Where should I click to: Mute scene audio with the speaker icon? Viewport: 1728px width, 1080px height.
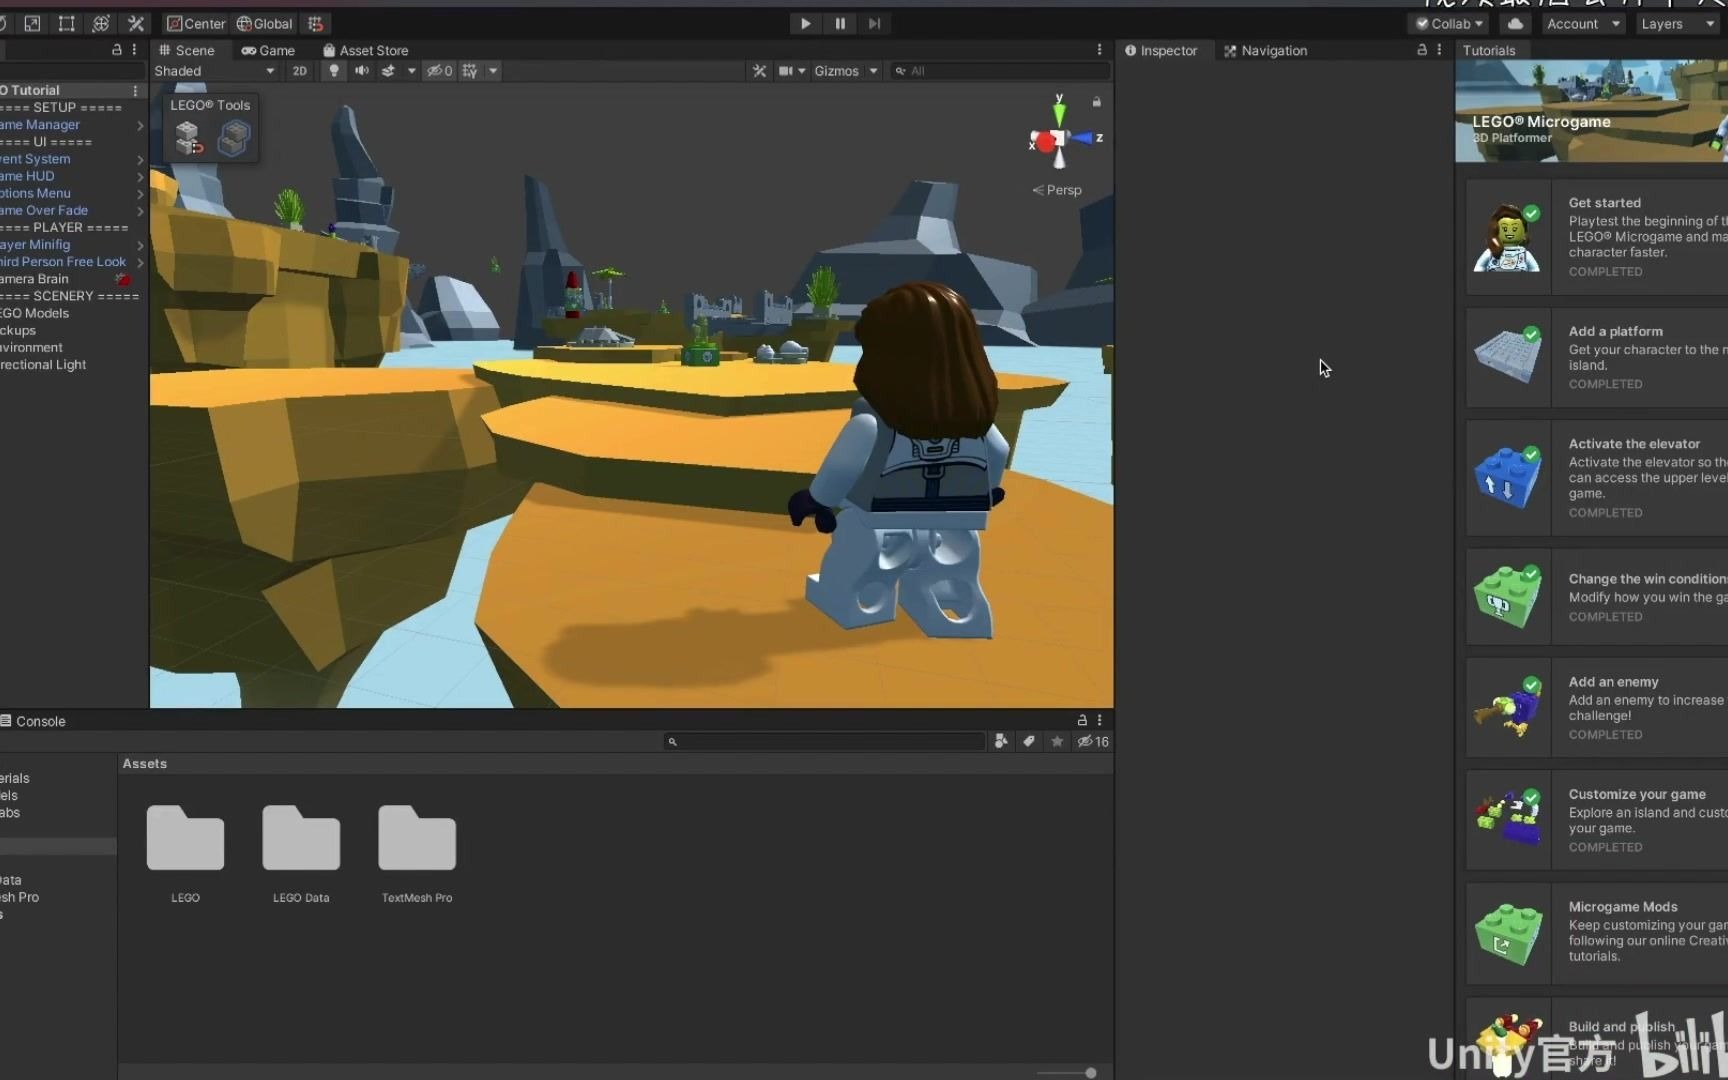point(361,70)
